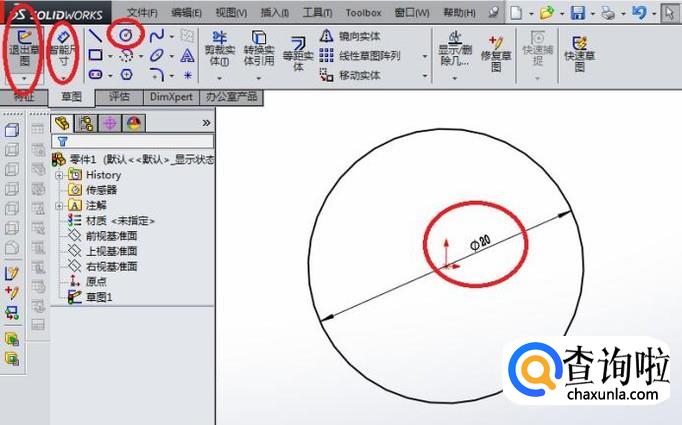Click the Save floppy disk icon
Viewport: 682px width, 425px height.
point(578,13)
